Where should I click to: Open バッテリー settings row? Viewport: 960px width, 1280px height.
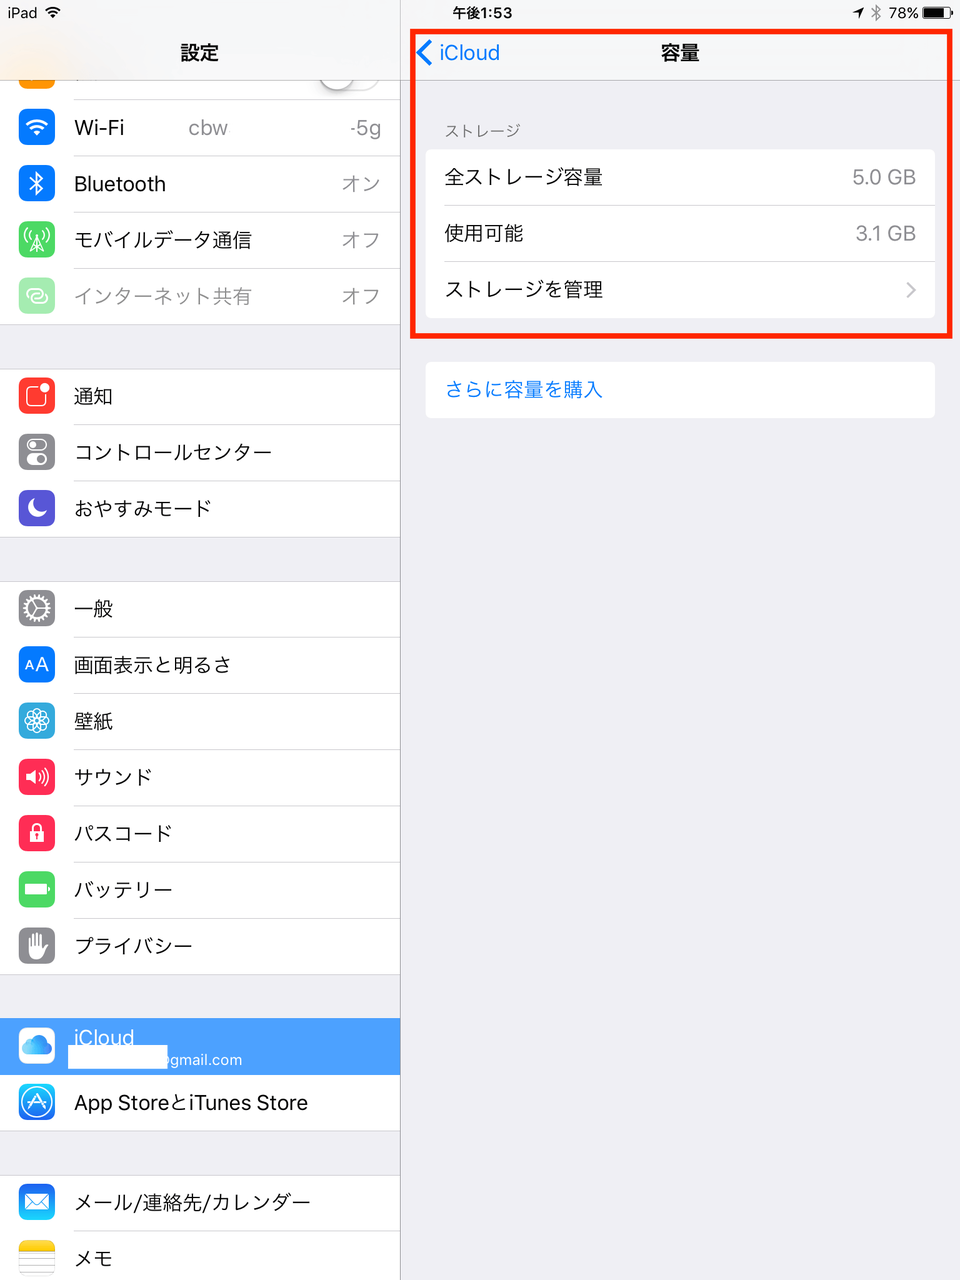[x=200, y=889]
